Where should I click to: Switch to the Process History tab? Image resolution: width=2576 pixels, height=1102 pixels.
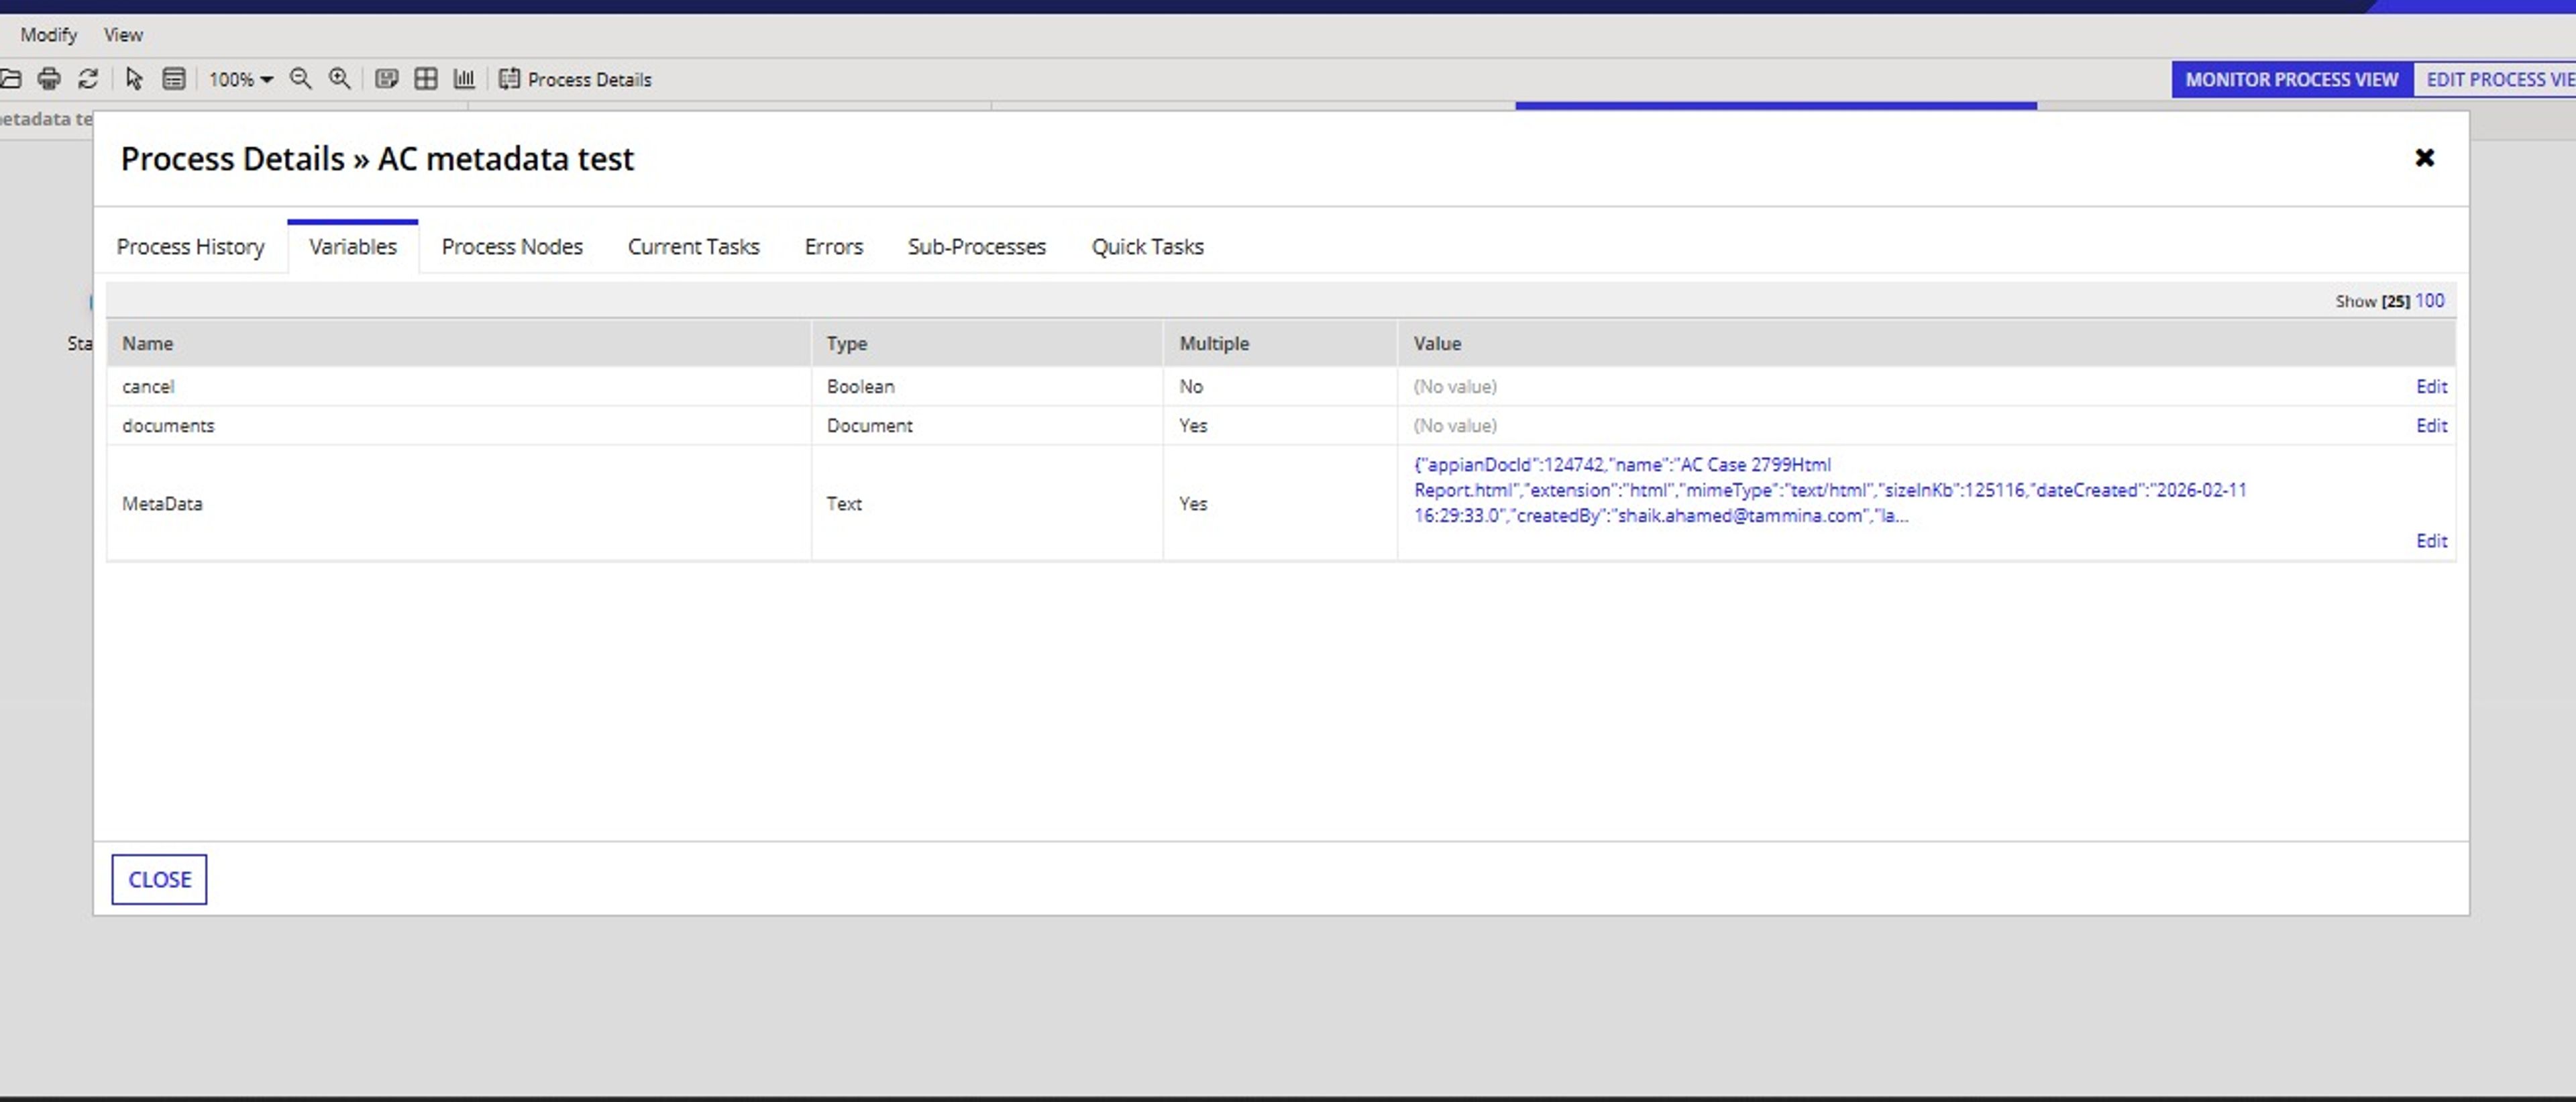pos(190,247)
